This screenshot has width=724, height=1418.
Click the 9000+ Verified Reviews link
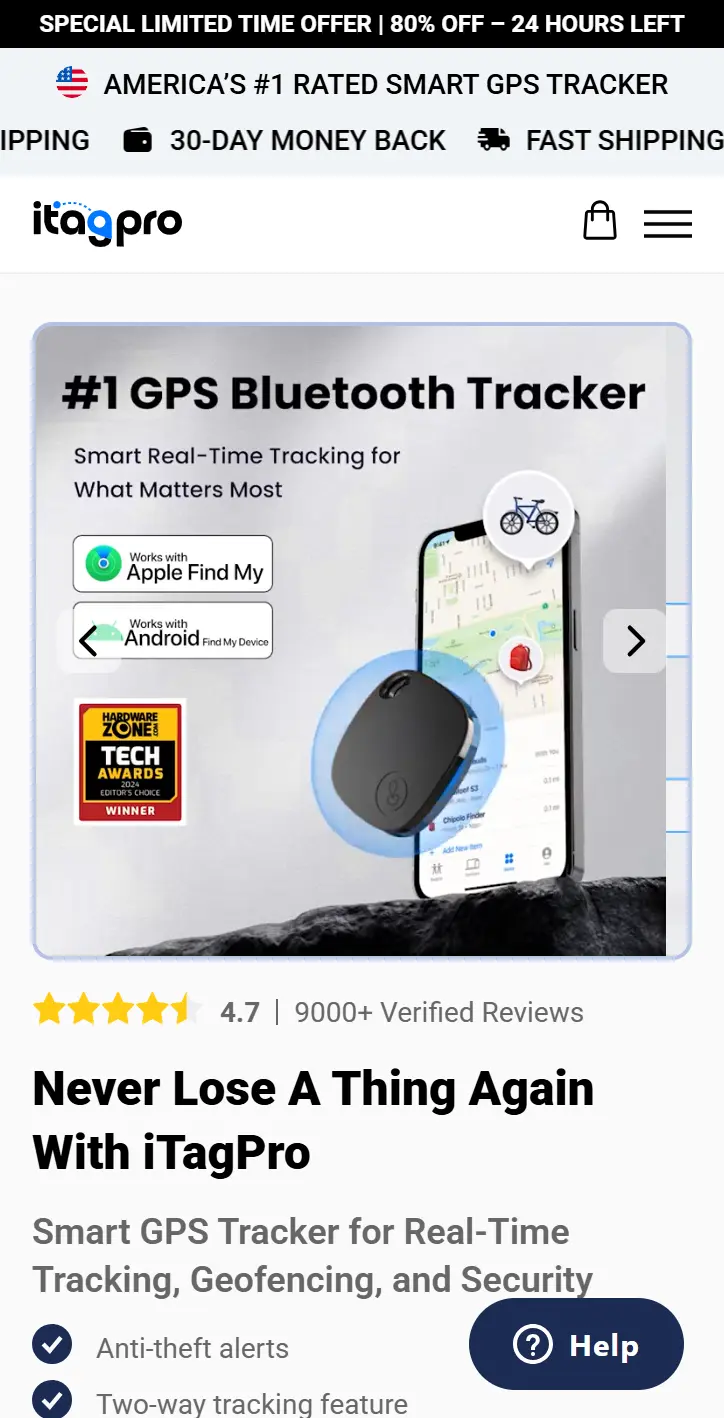click(x=439, y=1012)
